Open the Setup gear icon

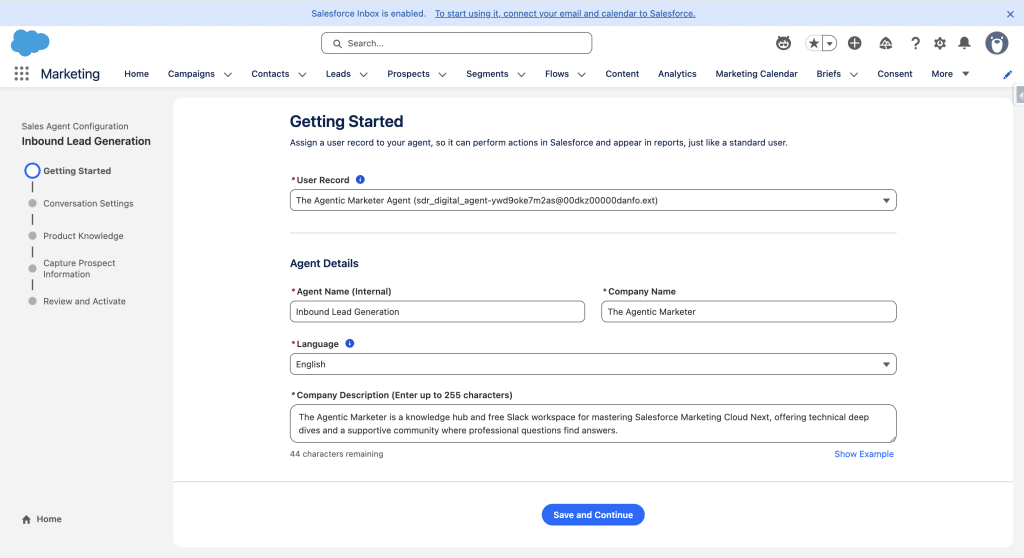coord(939,43)
